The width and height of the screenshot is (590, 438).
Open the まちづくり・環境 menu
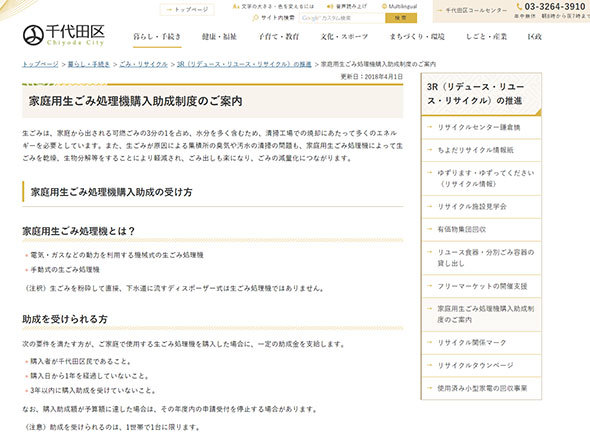417,36
